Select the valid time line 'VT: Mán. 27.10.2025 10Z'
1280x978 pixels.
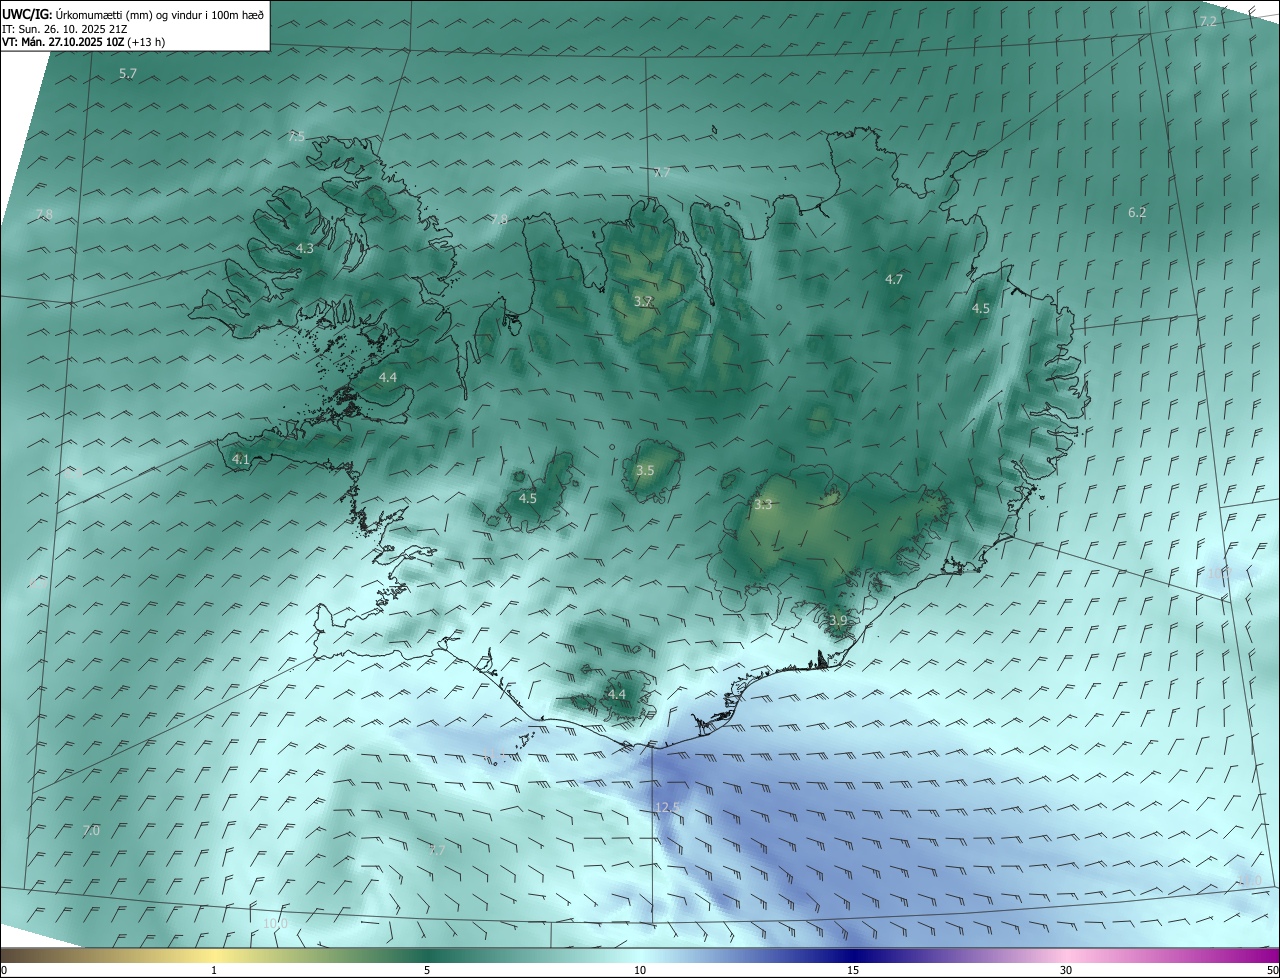(63, 42)
